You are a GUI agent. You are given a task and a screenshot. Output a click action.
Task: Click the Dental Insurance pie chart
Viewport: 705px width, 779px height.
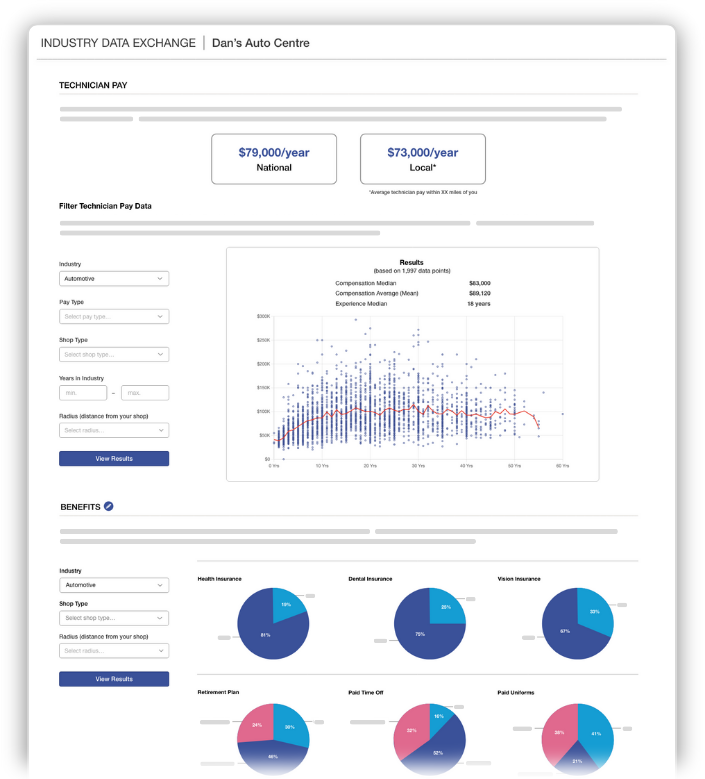click(x=430, y=623)
